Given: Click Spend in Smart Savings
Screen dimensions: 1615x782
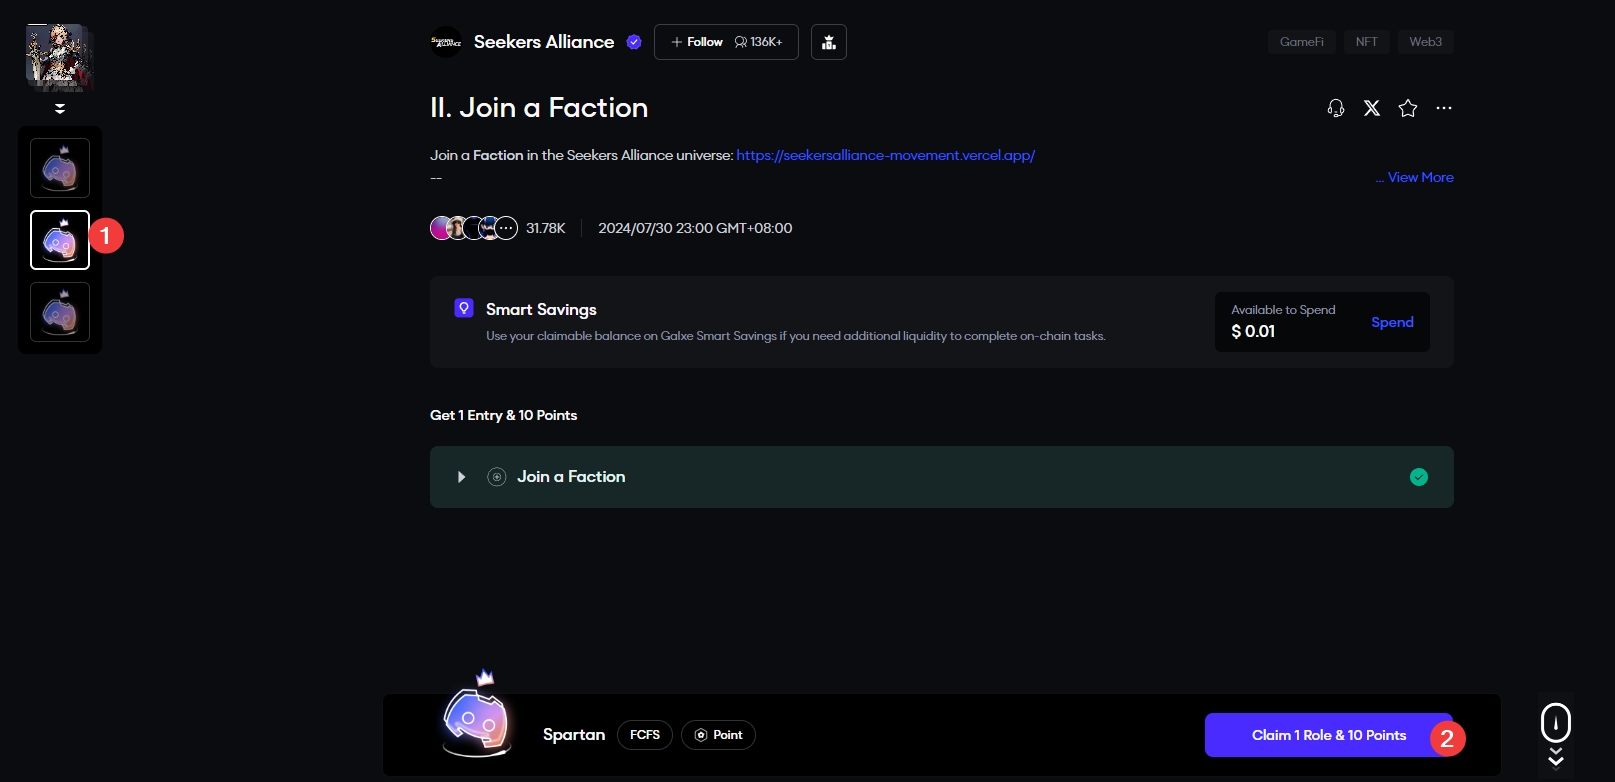Looking at the screenshot, I should [x=1392, y=322].
